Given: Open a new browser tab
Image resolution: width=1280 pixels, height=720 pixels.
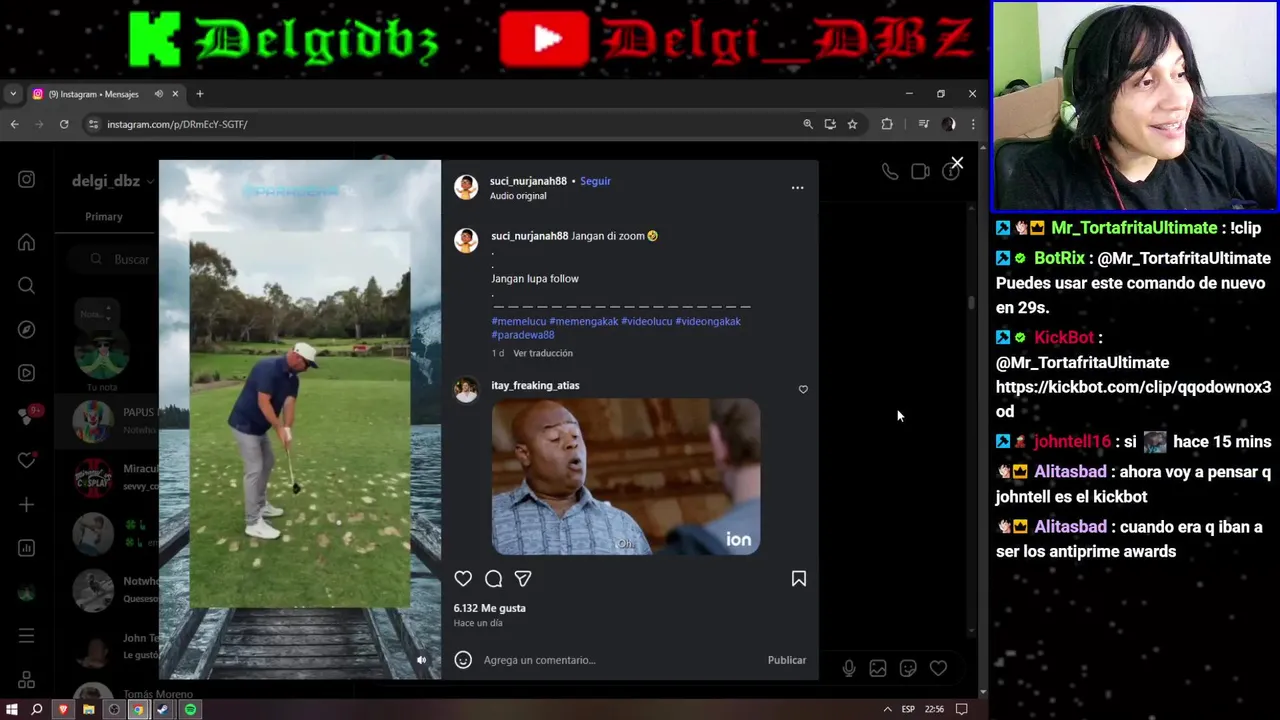Looking at the screenshot, I should click(199, 94).
